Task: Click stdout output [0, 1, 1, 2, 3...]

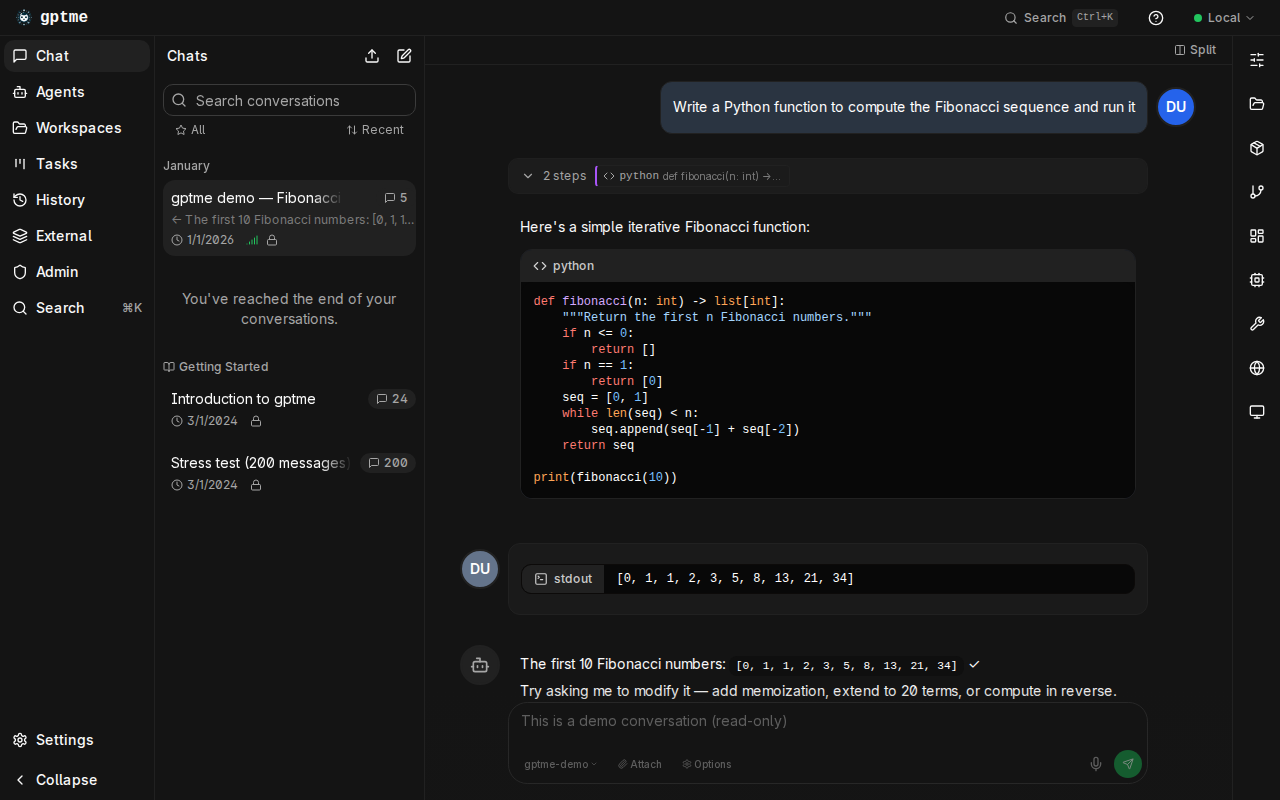Action: [x=735, y=579]
